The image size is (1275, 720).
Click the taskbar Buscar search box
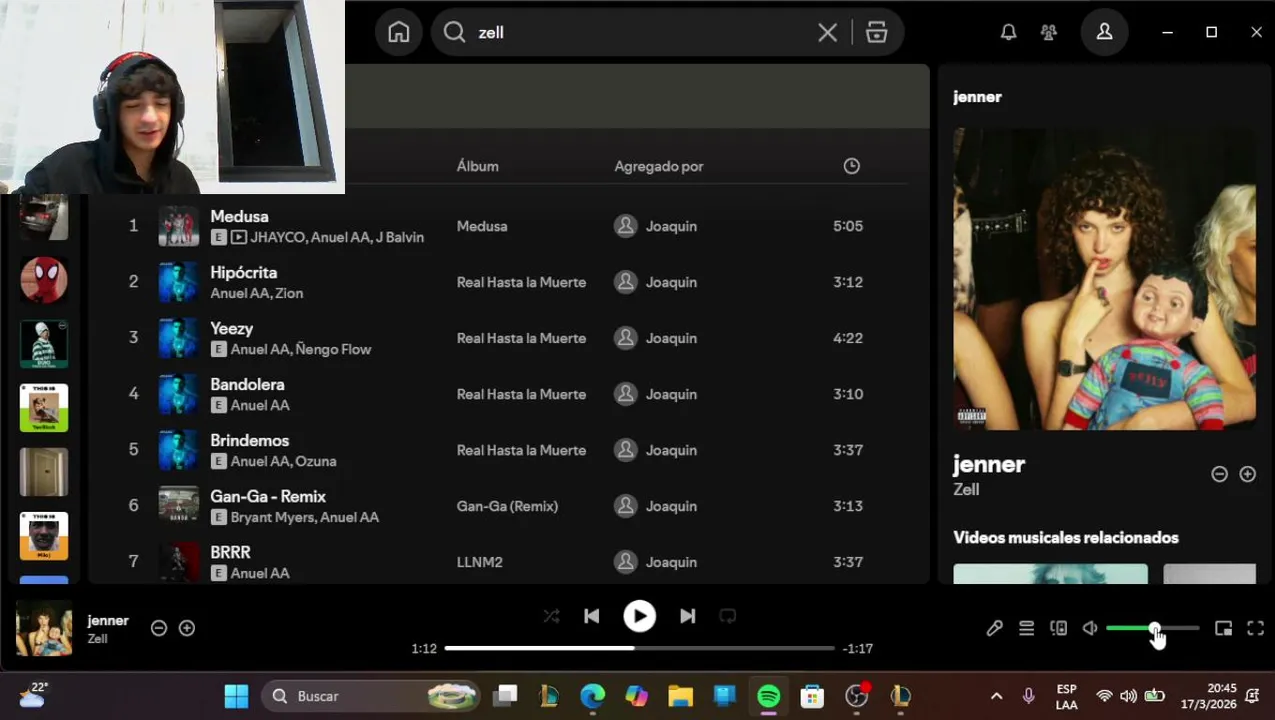pyautogui.click(x=371, y=696)
